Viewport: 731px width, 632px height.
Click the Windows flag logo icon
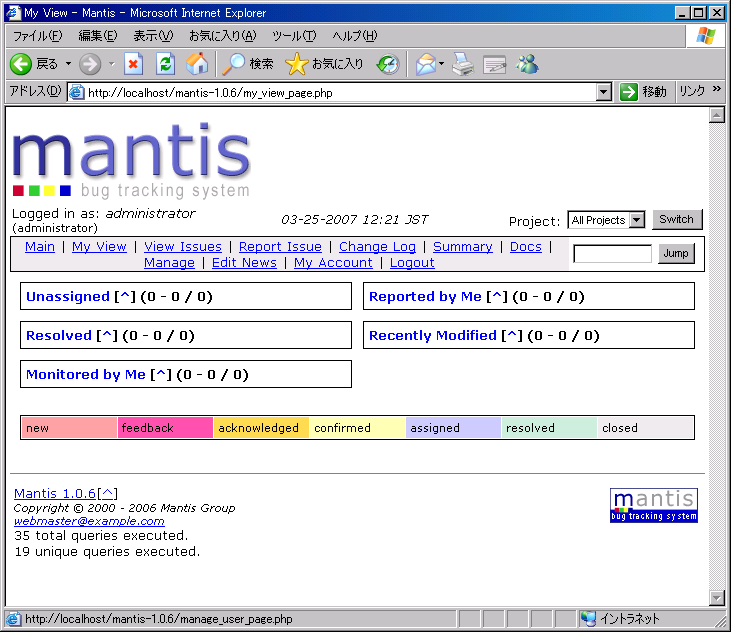tap(705, 35)
